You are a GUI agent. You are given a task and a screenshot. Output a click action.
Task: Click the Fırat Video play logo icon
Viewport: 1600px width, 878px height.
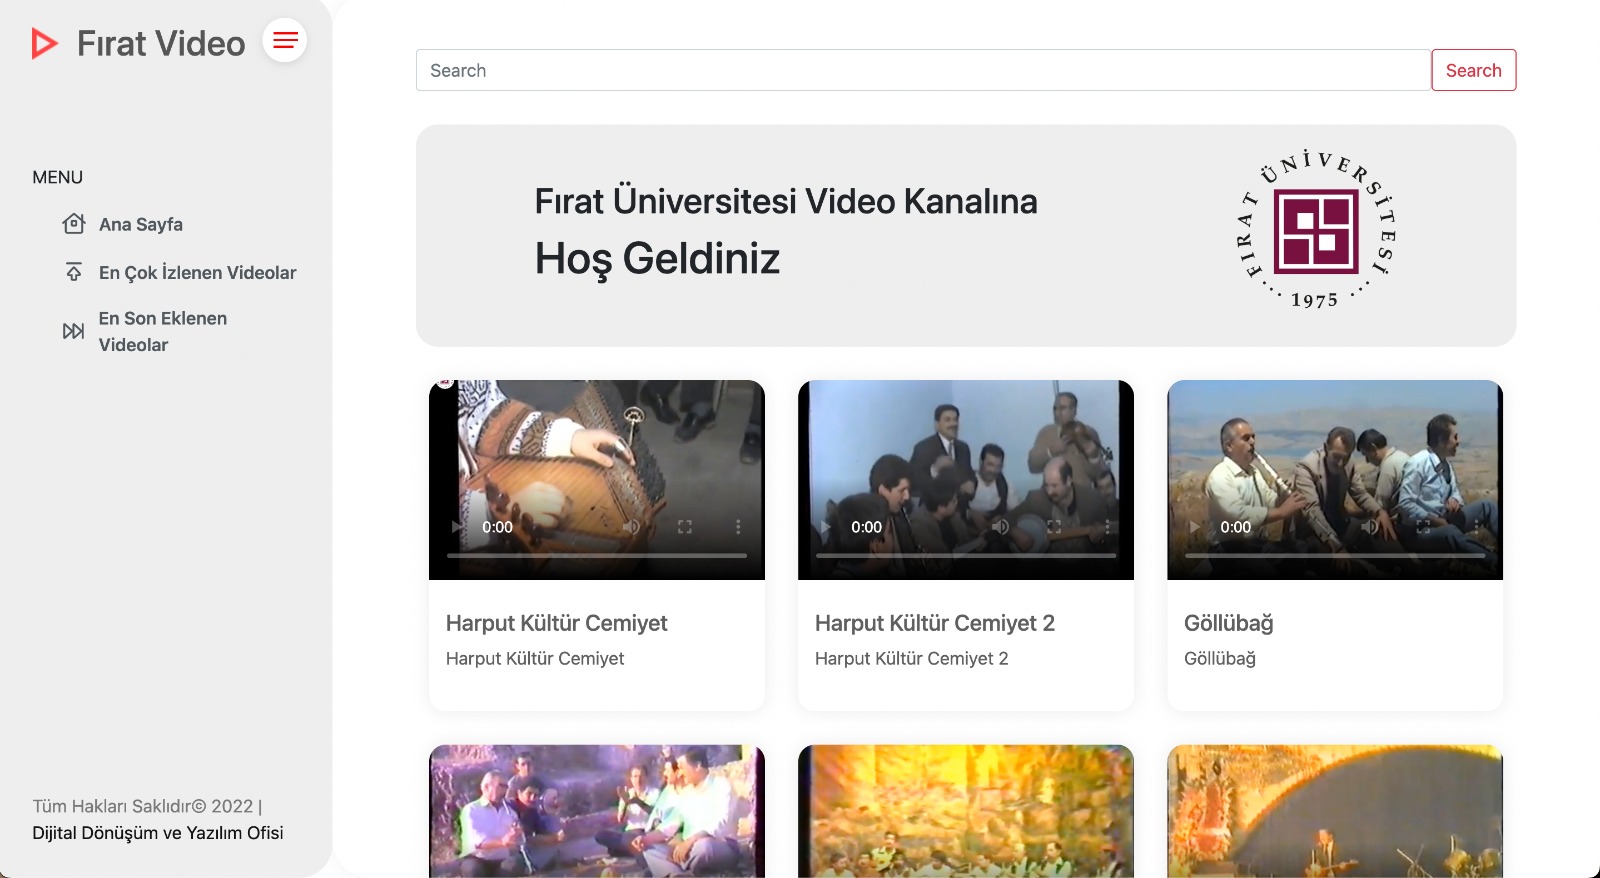[44, 43]
